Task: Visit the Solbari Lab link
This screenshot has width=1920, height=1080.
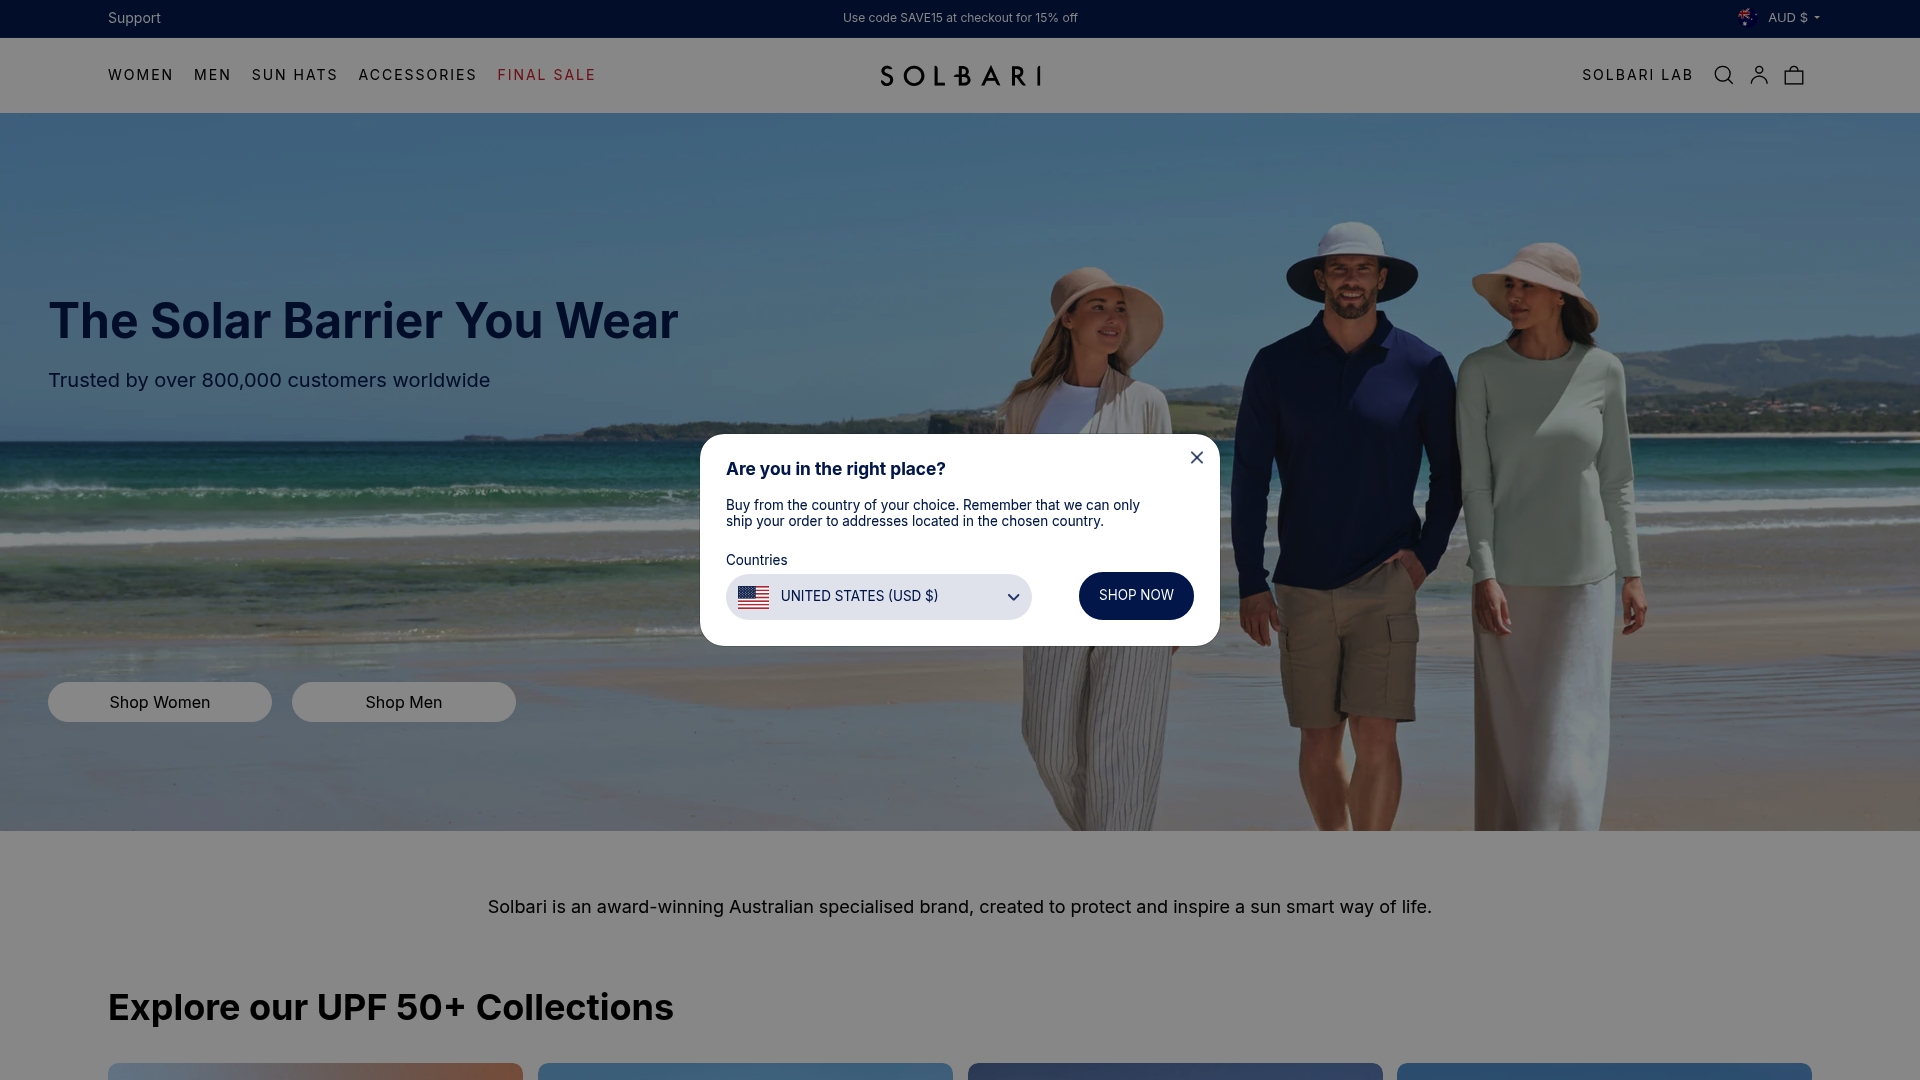Action: click(1637, 75)
